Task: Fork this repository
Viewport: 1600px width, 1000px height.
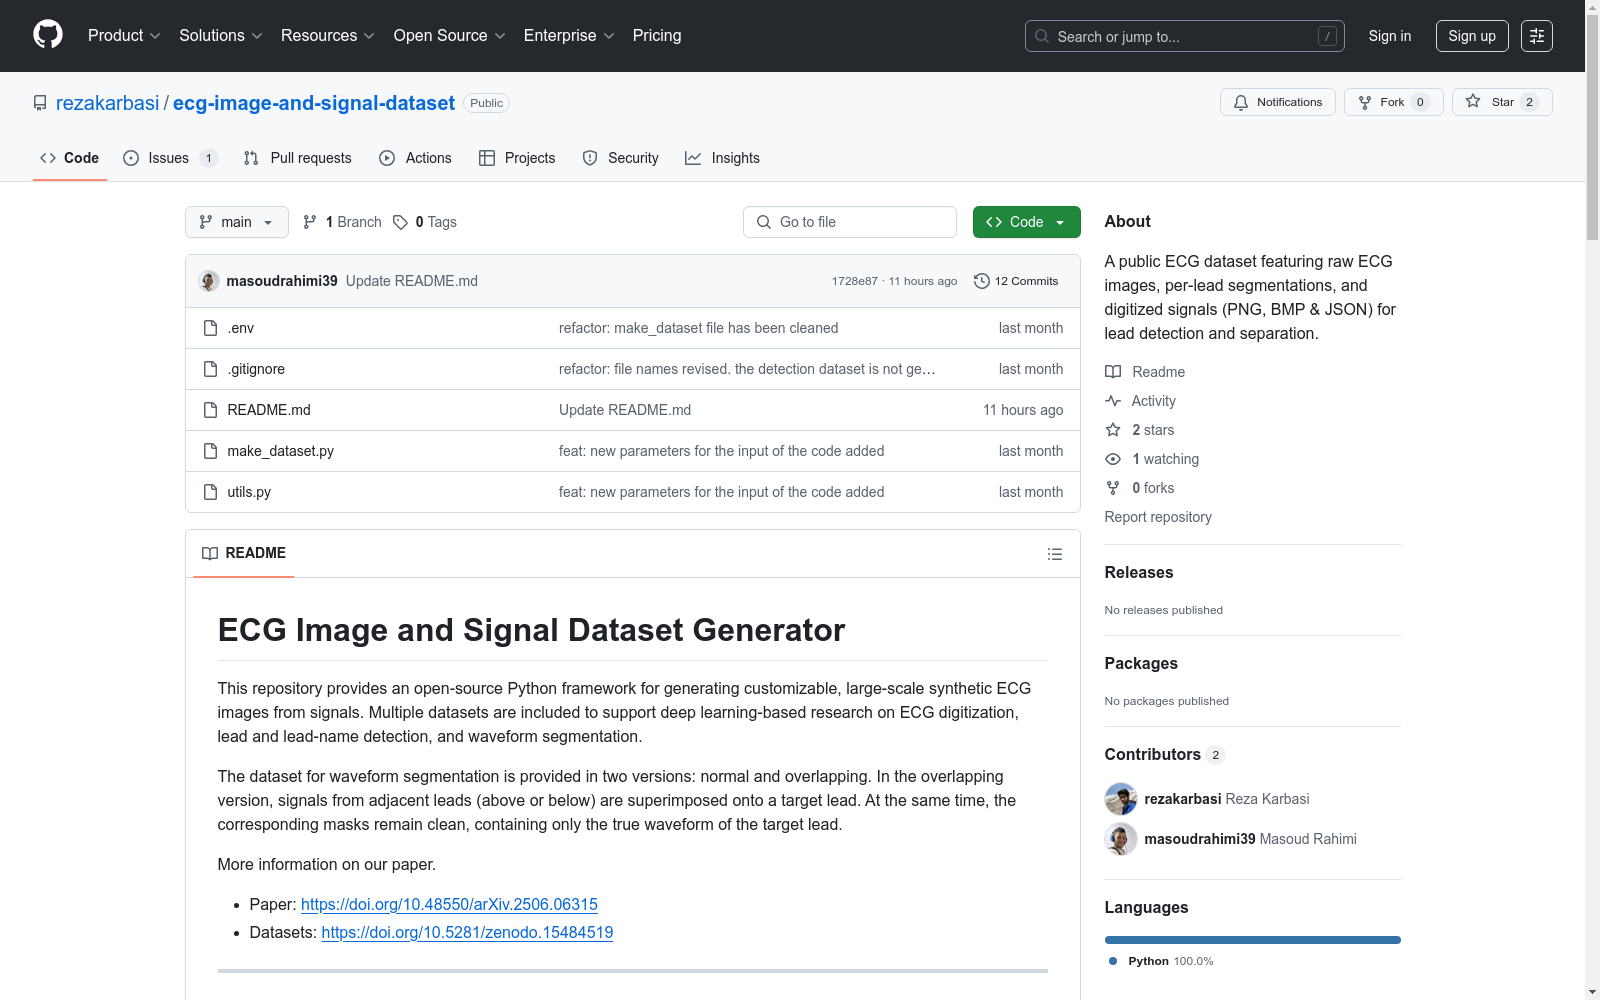Action: pyautogui.click(x=1393, y=102)
